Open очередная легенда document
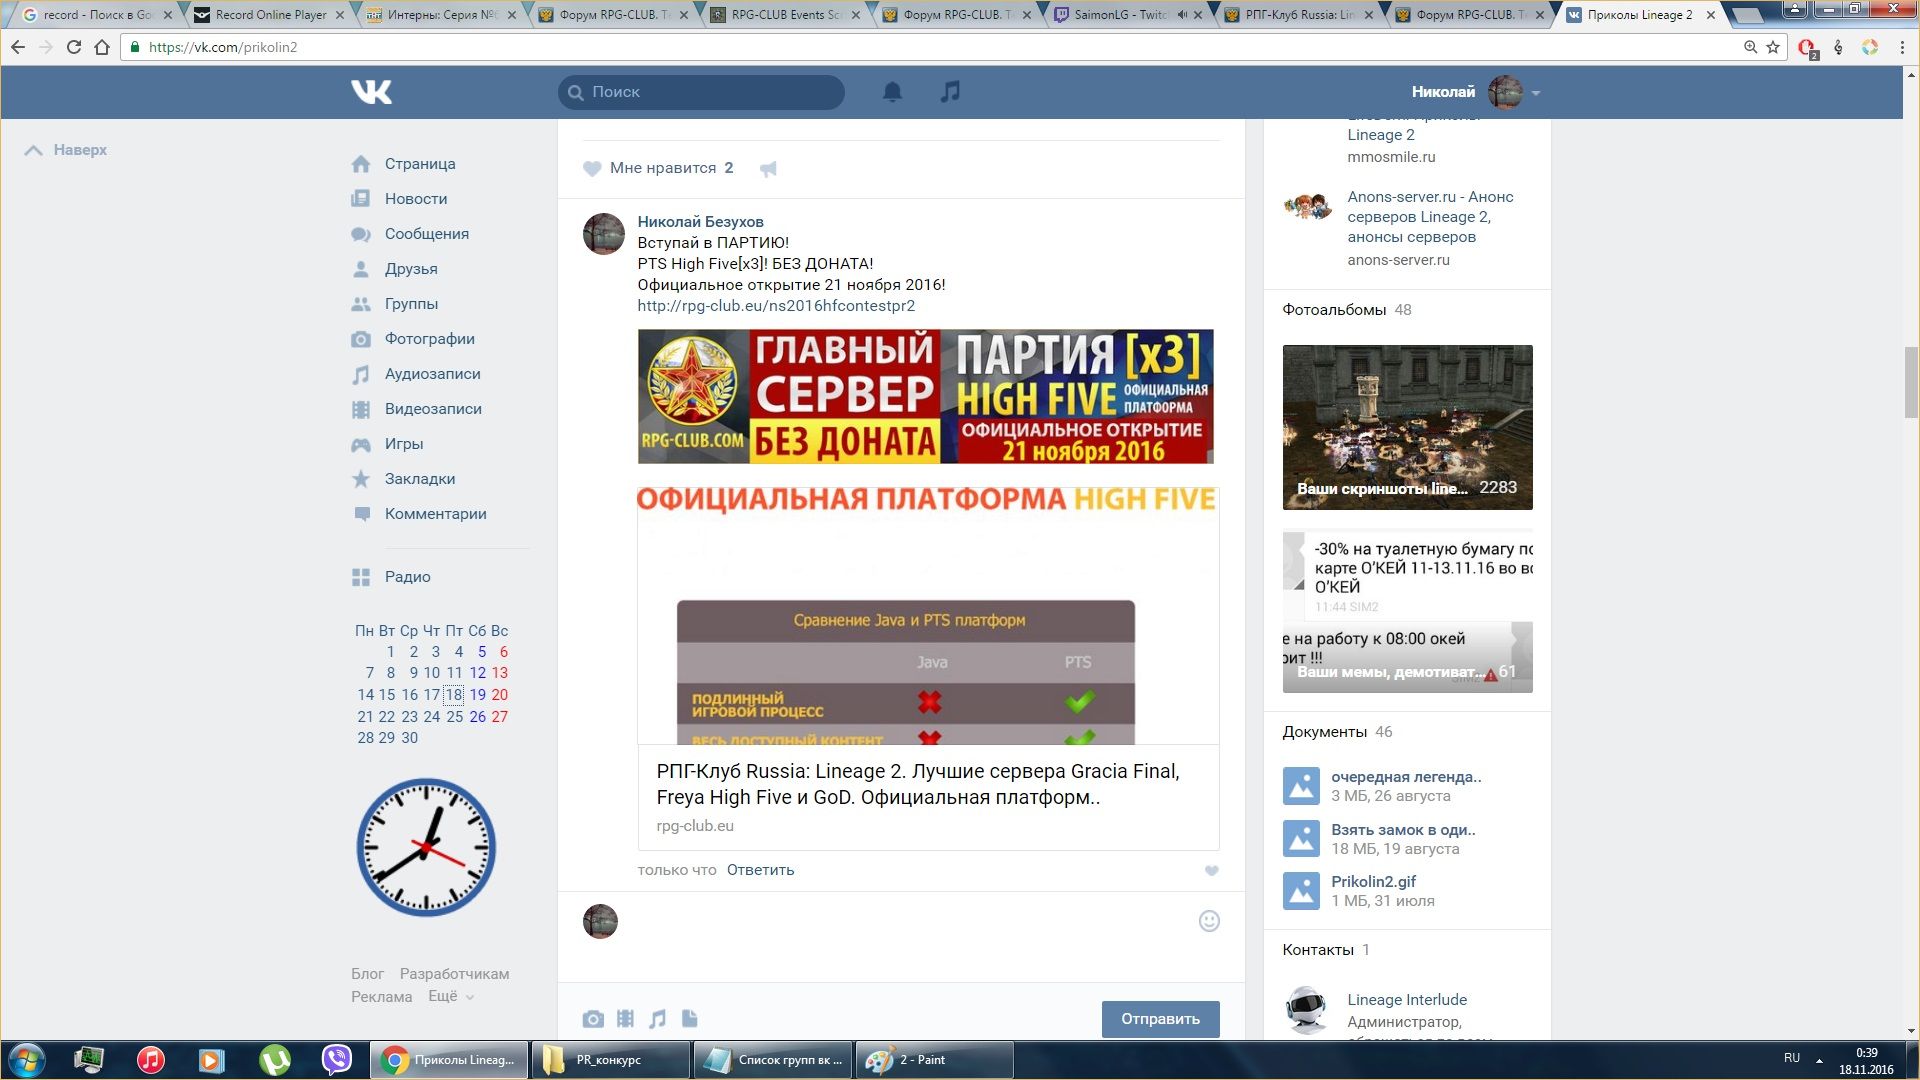This screenshot has width=1920, height=1080. (x=1406, y=777)
